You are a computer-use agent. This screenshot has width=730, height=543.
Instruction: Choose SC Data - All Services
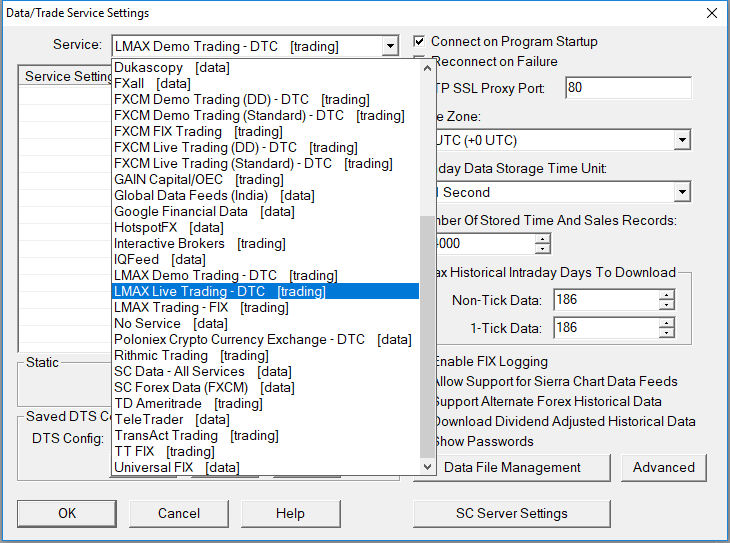(x=265, y=371)
